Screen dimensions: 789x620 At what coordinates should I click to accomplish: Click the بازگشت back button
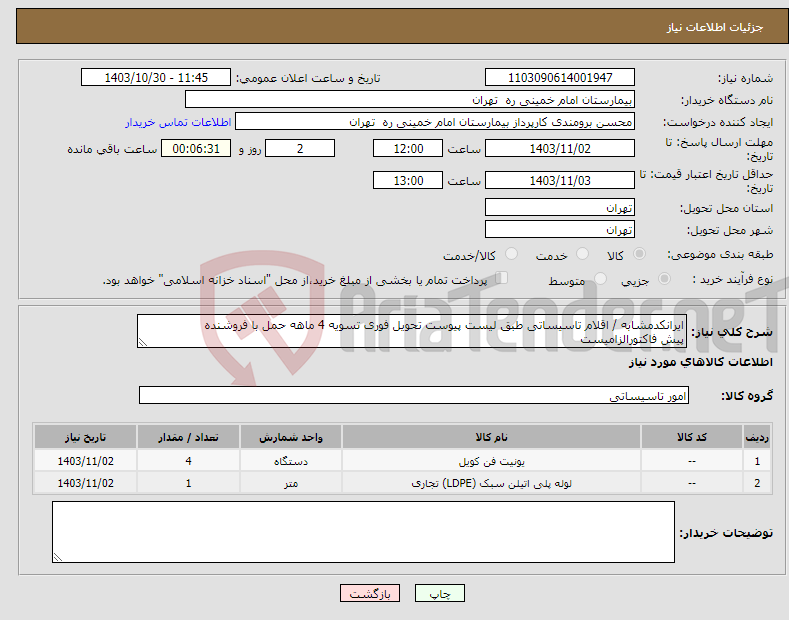[370, 593]
